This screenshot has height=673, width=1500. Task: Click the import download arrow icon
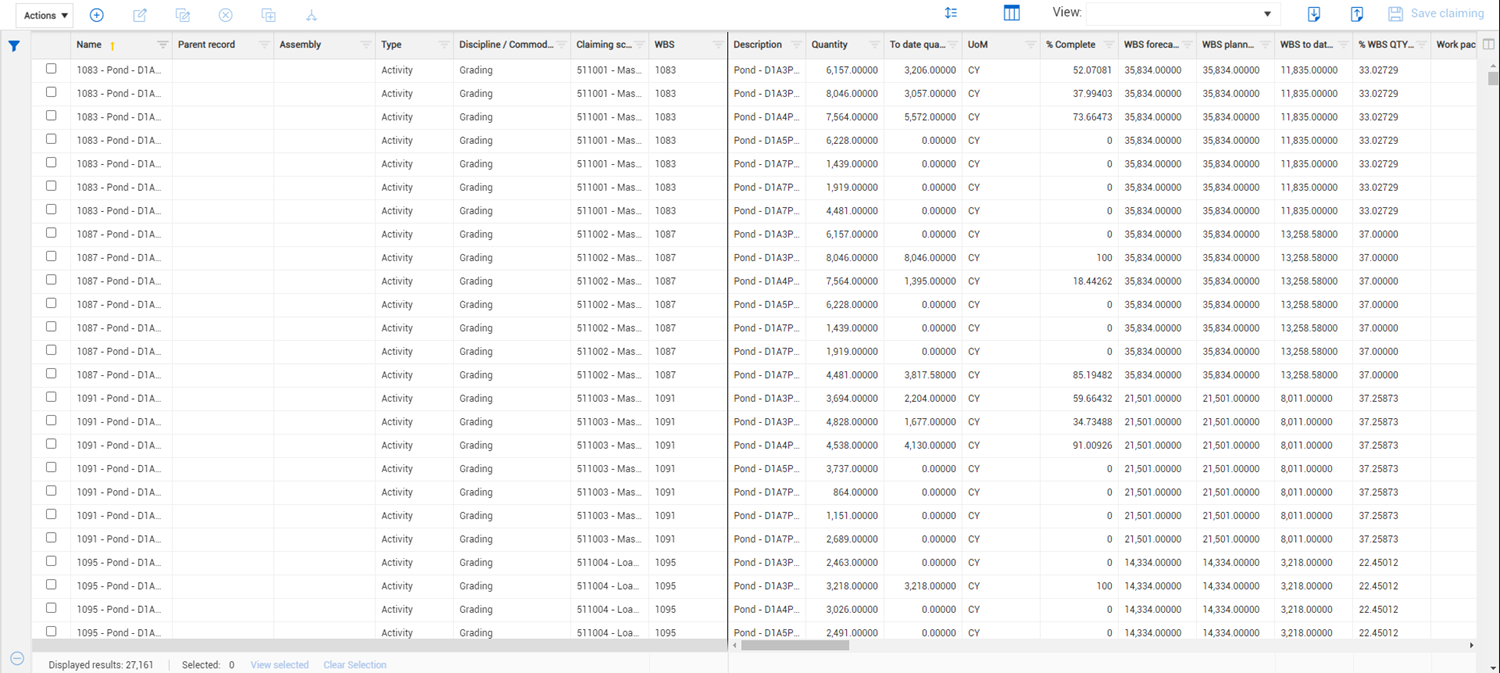[1314, 14]
